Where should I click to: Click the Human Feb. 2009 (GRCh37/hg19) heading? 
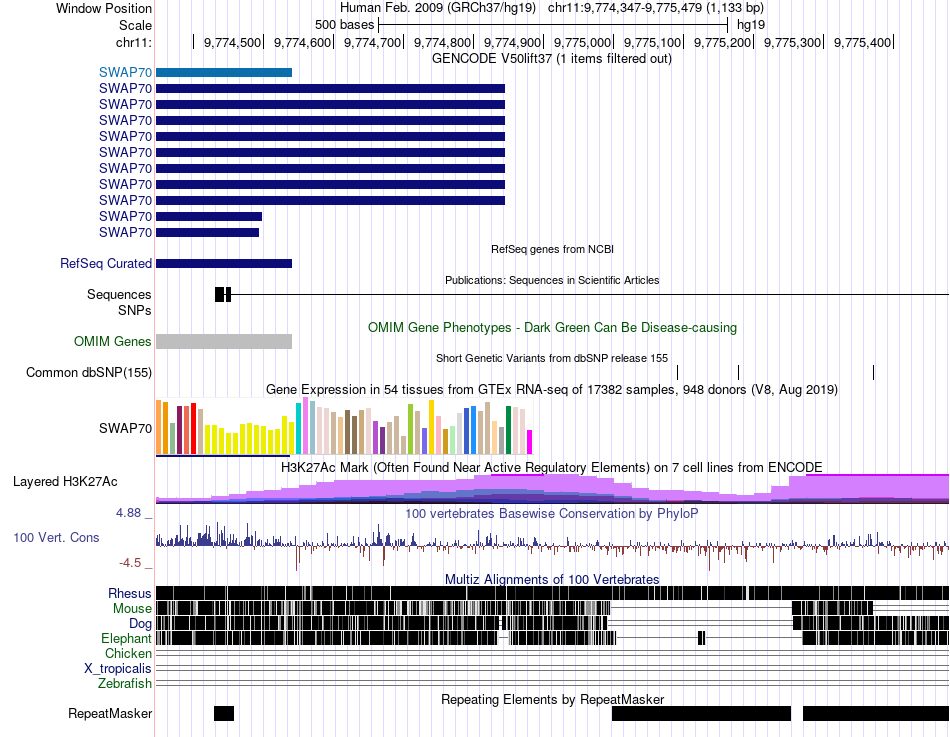pyautogui.click(x=438, y=8)
